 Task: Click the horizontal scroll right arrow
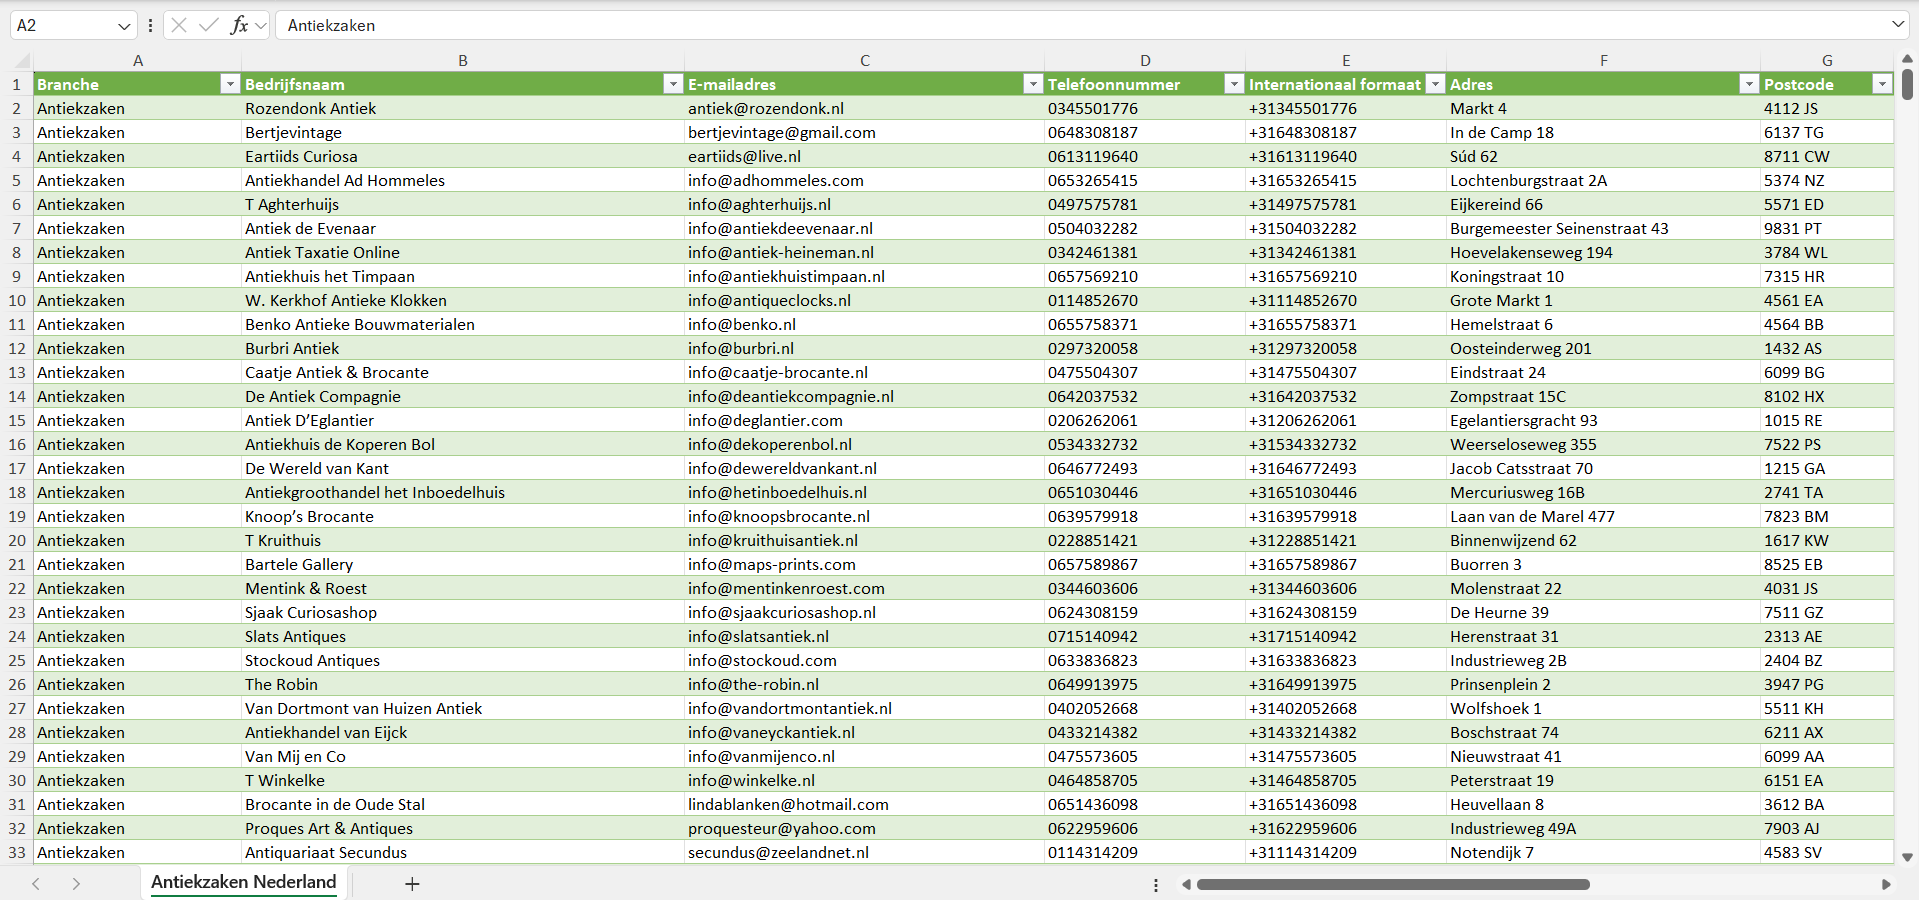(x=1886, y=884)
